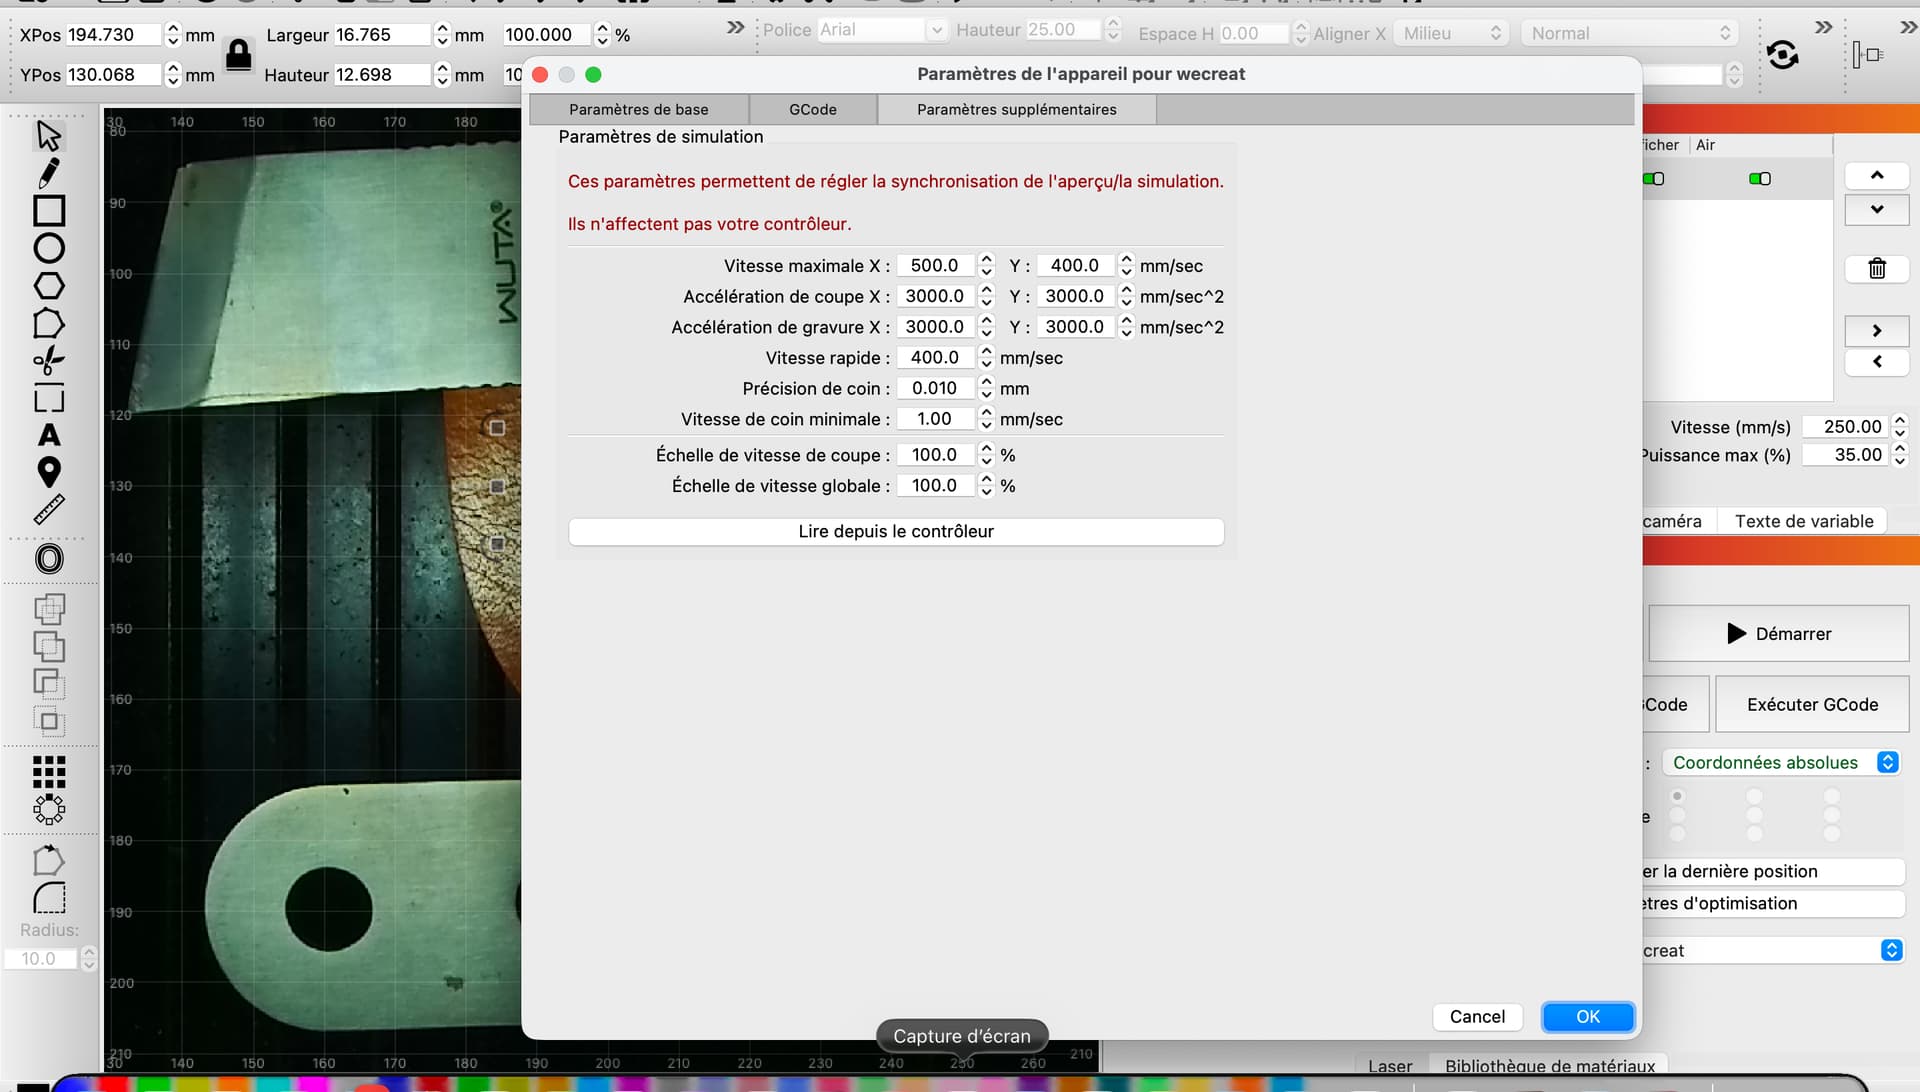This screenshot has width=1920, height=1092.
Task: Choose the rectangle shape tool
Action: coord(48,211)
